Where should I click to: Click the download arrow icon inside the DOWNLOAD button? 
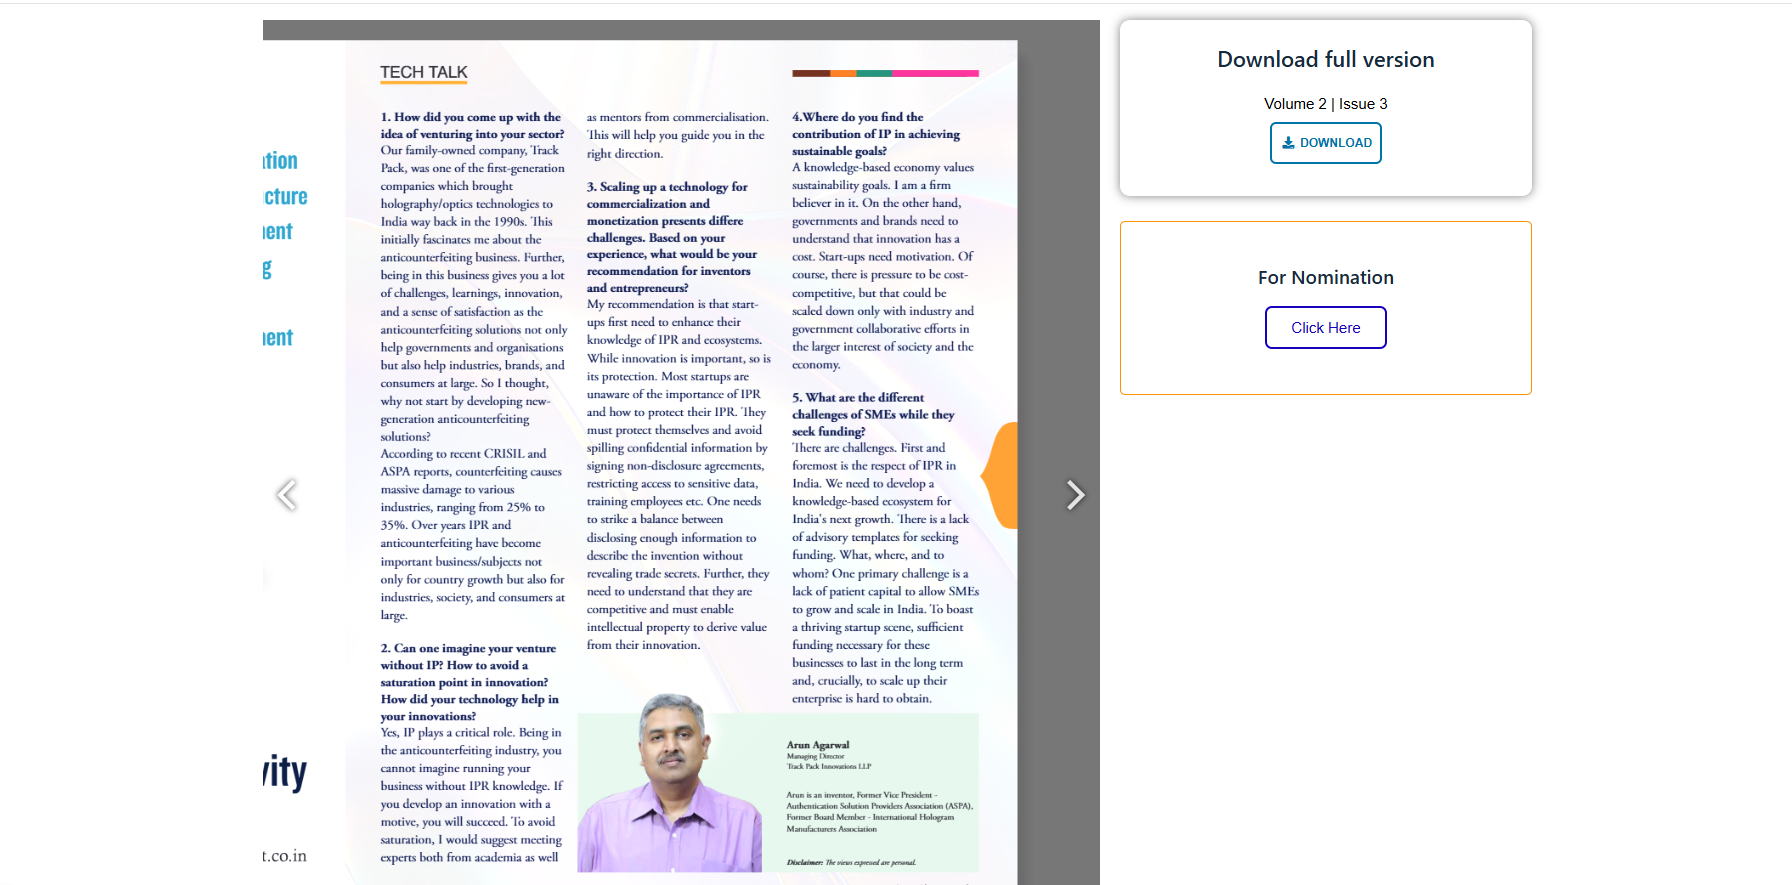click(x=1288, y=143)
